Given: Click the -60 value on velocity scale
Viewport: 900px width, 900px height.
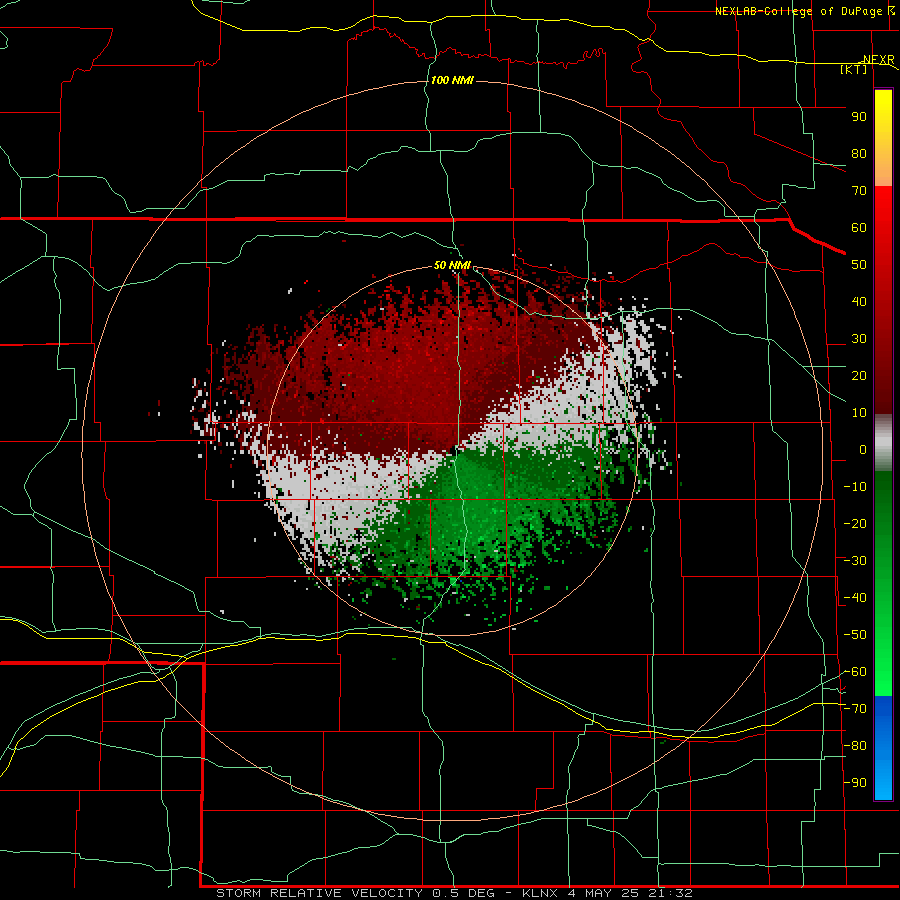Looking at the screenshot, I should point(855,672).
